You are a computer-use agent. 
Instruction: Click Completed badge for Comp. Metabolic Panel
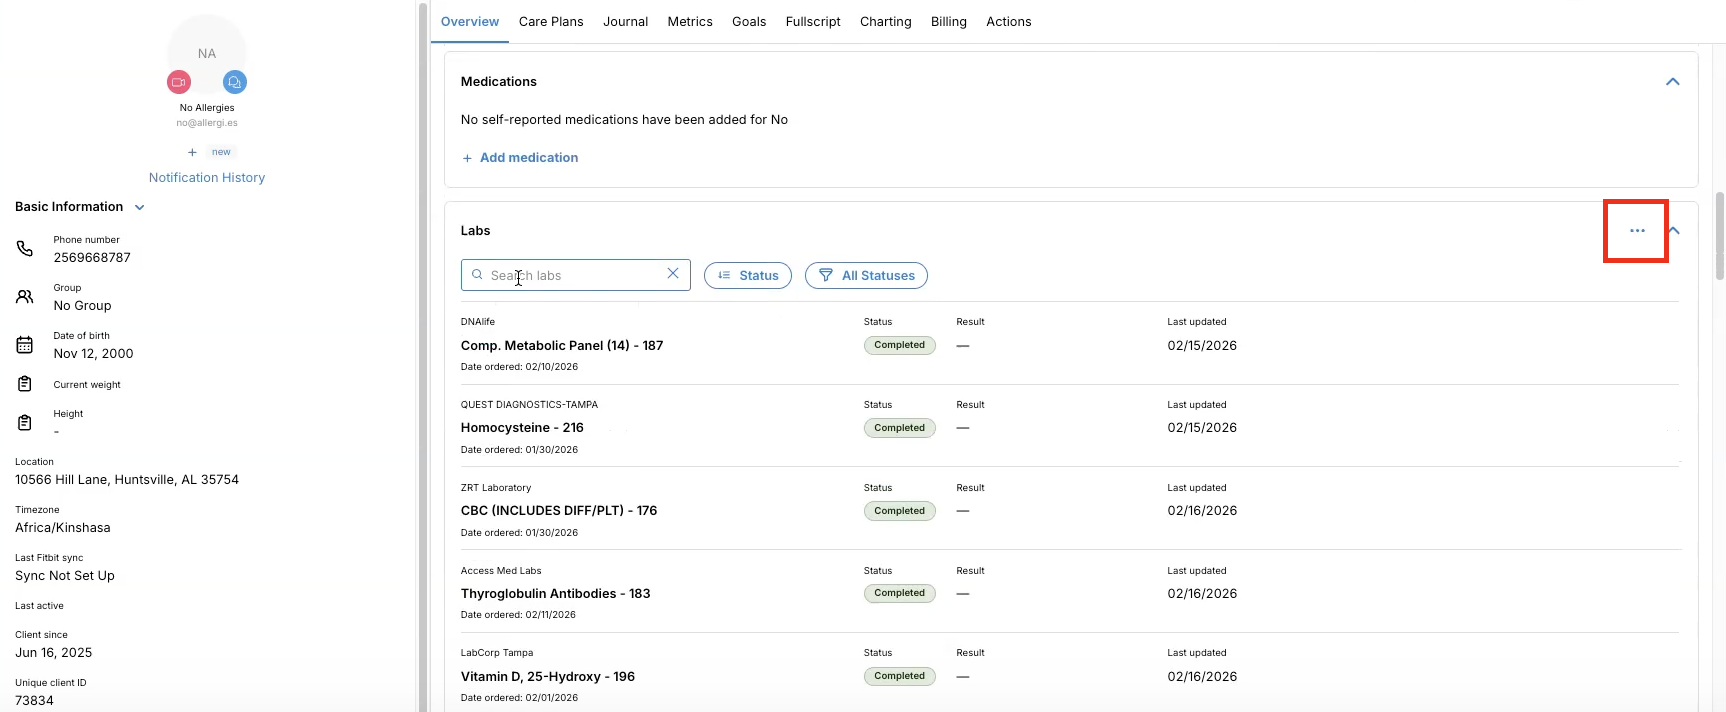click(x=900, y=345)
